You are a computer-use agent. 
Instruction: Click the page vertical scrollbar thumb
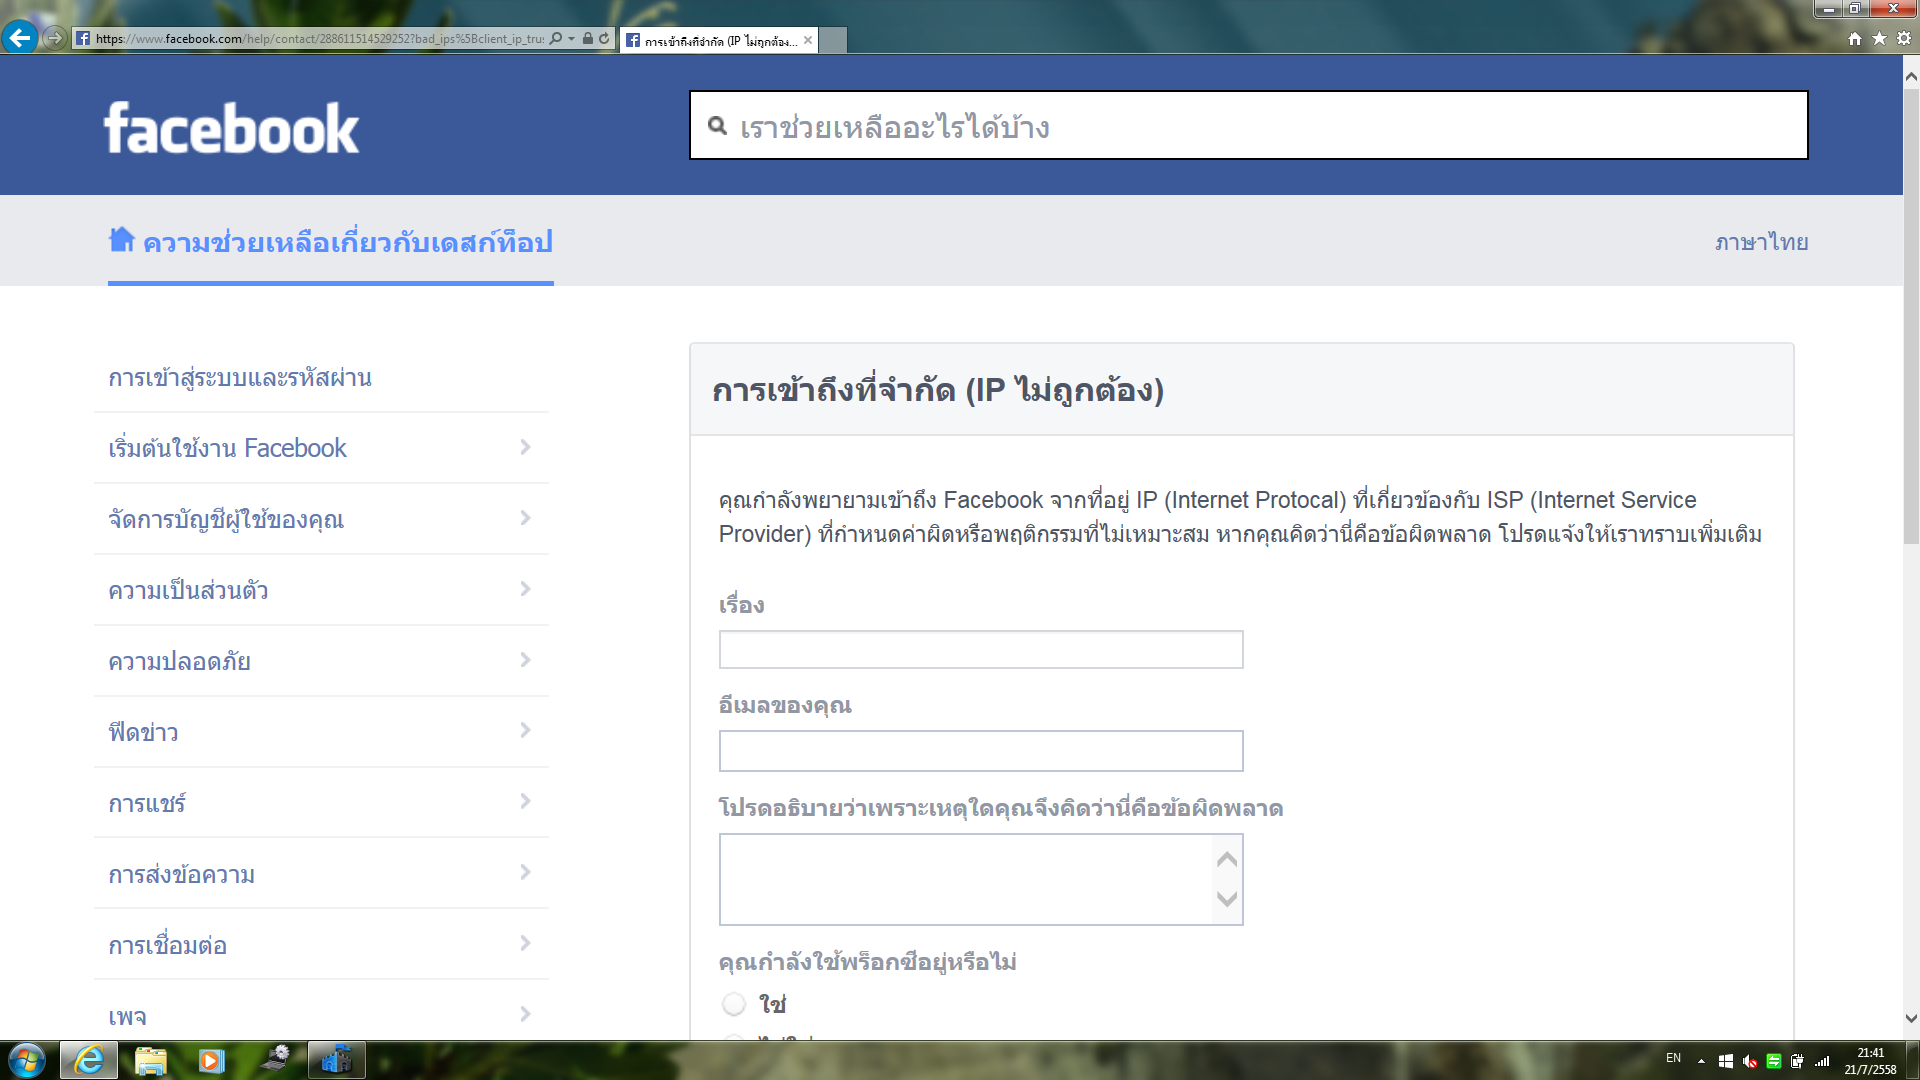1911,315
